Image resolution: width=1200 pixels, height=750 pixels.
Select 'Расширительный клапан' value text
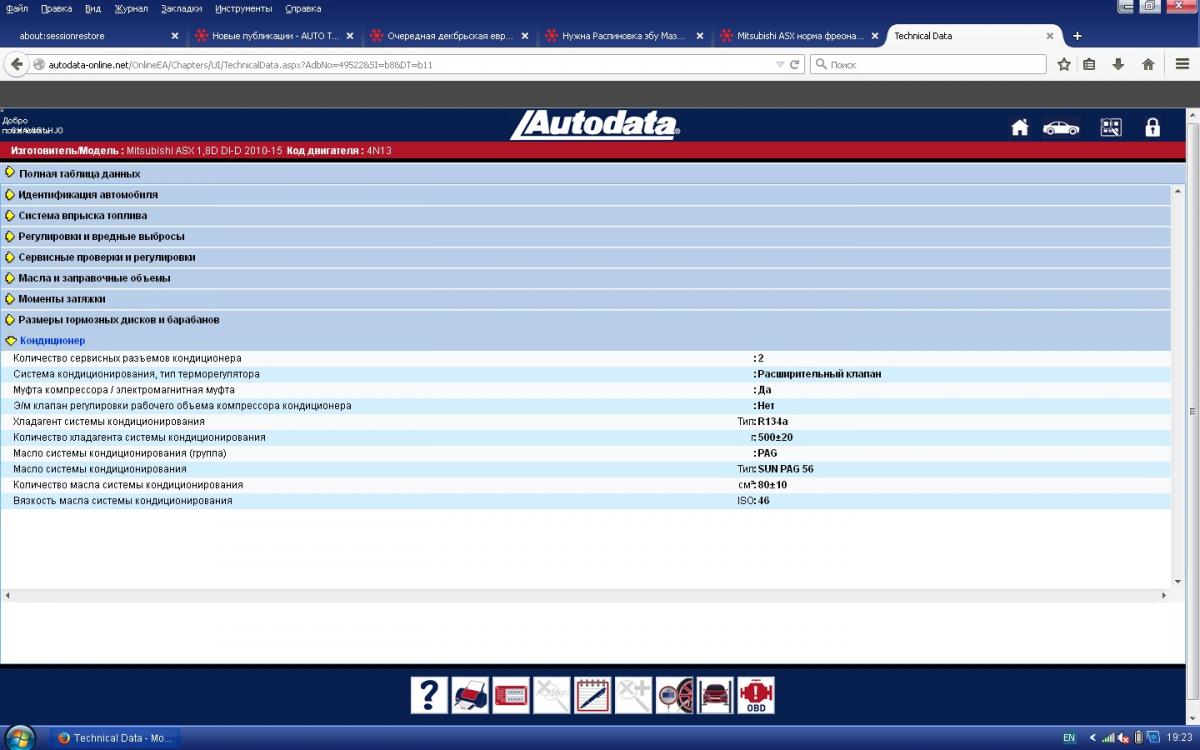point(819,374)
